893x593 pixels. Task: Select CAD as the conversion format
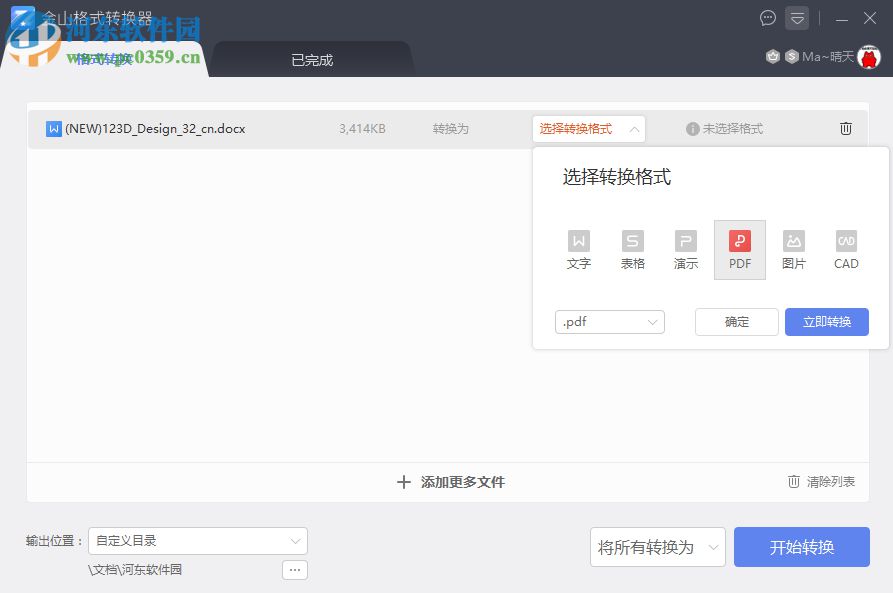tap(846, 249)
